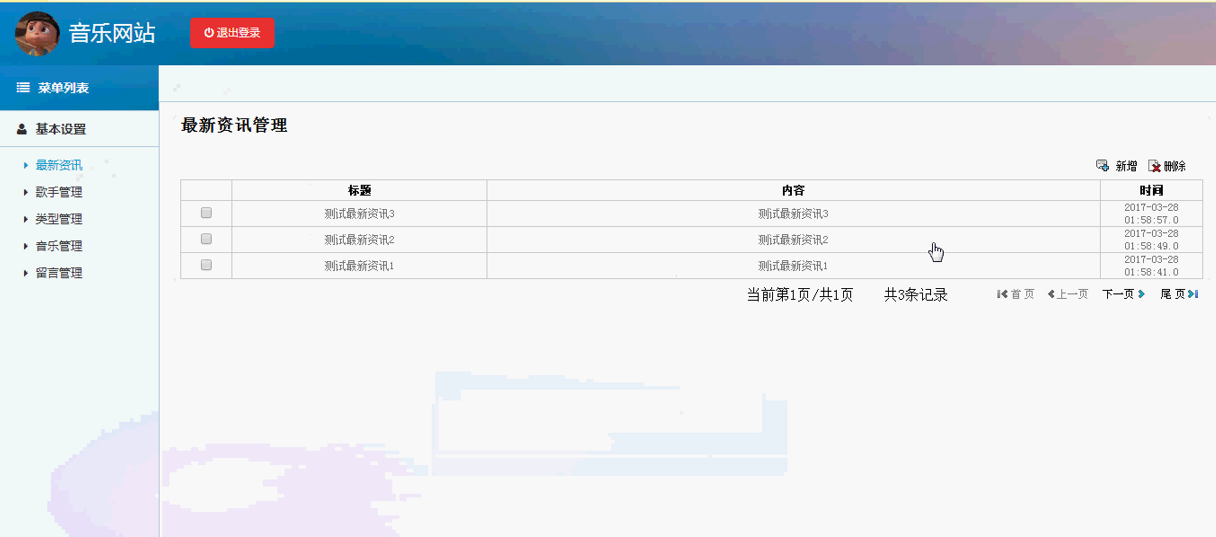
Task: Go to first page via 首页
Action: click(x=1023, y=295)
